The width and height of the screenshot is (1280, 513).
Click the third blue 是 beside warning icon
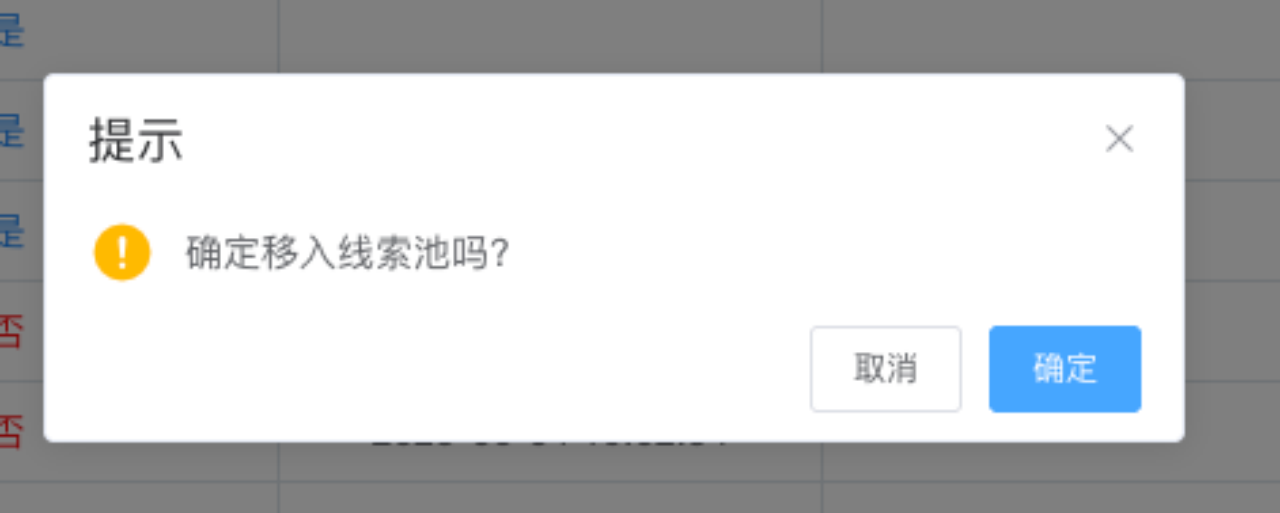coord(11,230)
